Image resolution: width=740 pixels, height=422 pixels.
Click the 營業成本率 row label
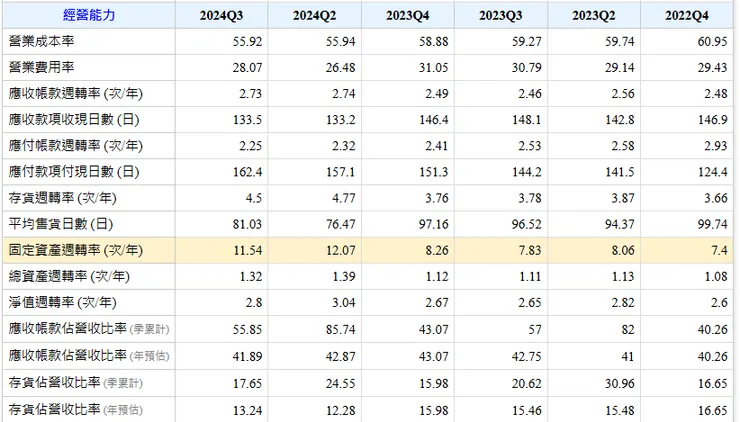coord(42,41)
